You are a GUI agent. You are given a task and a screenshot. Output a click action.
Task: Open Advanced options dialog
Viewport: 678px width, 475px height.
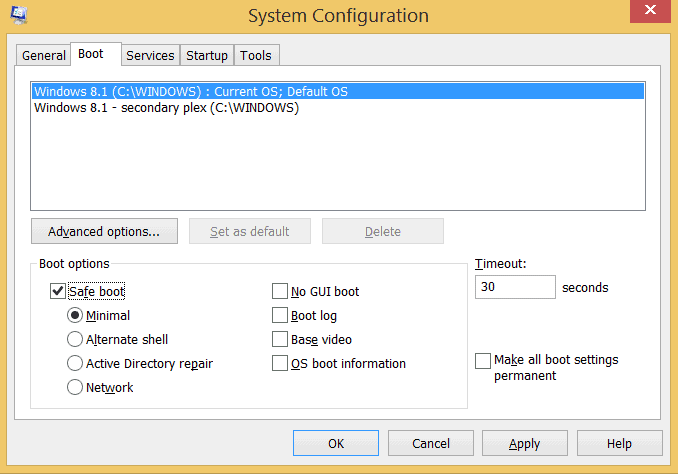(104, 231)
